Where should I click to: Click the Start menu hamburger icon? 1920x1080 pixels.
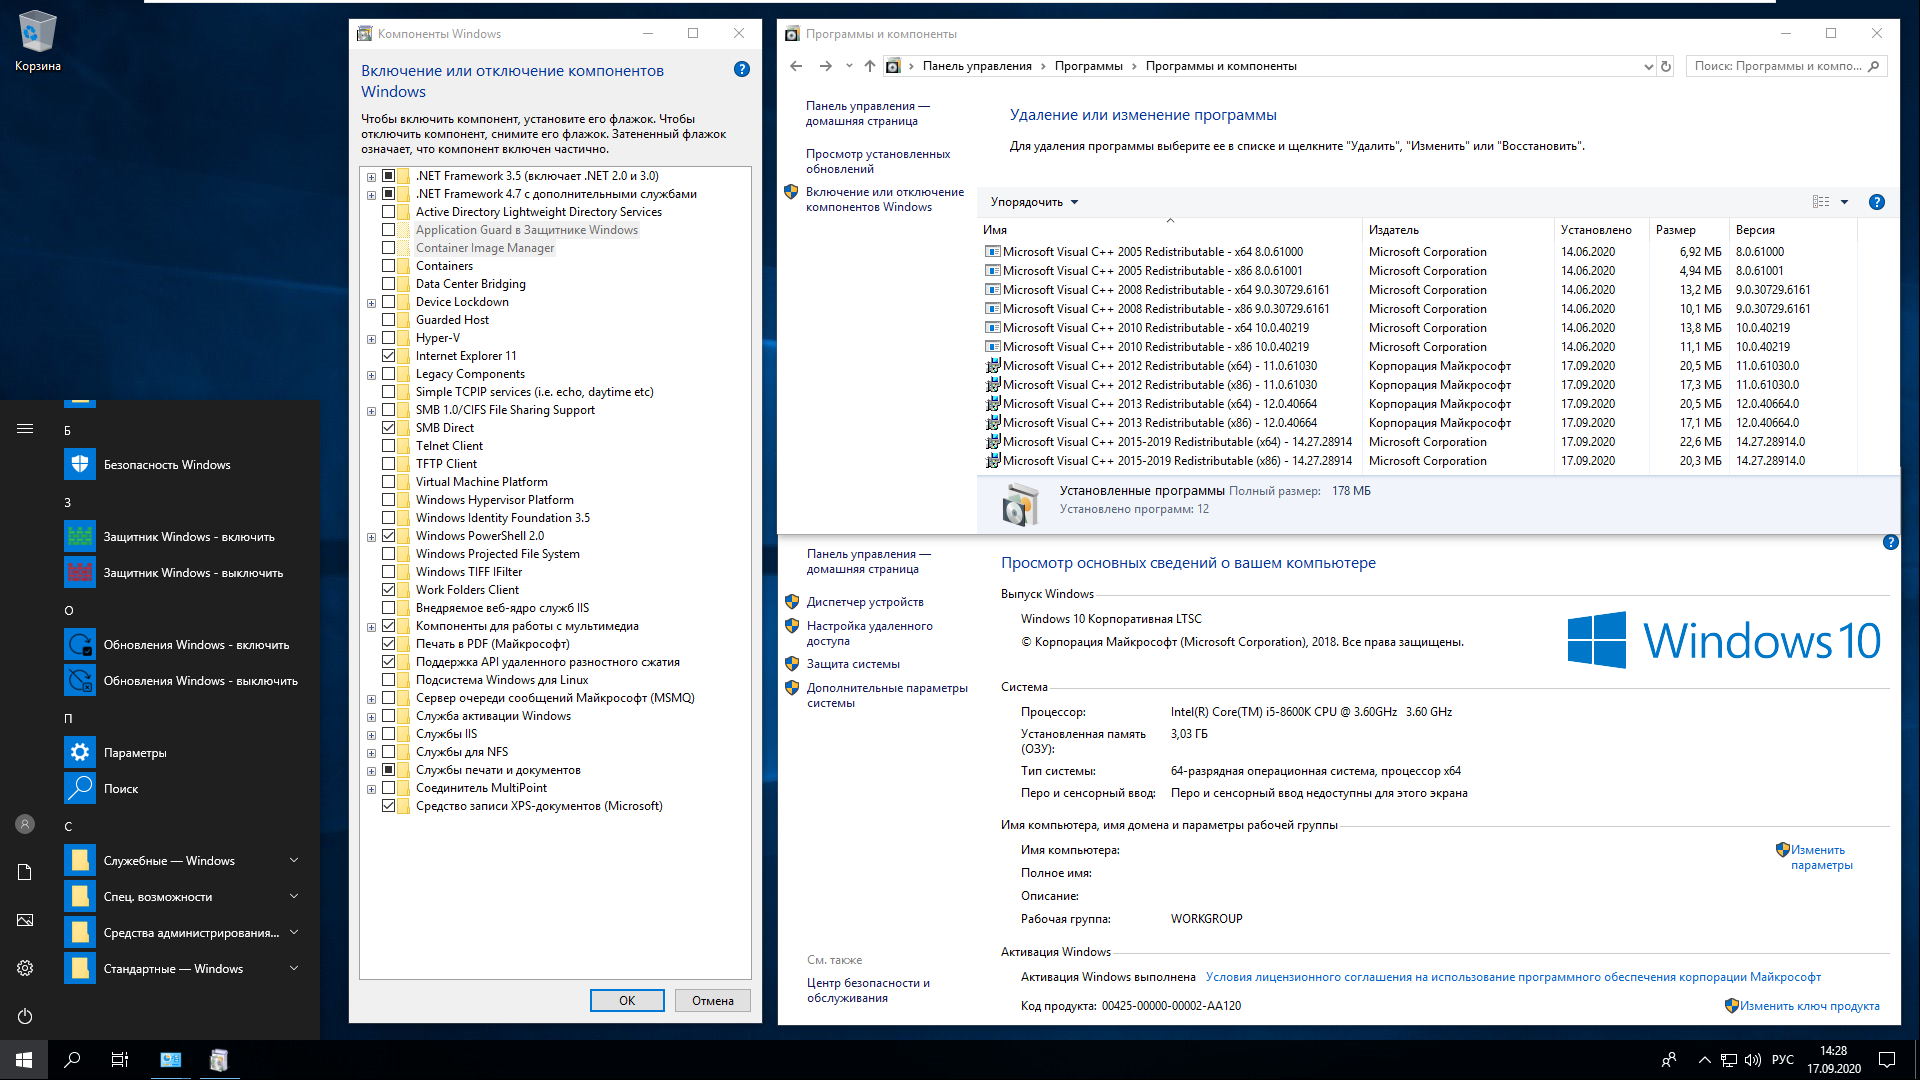pos(25,429)
